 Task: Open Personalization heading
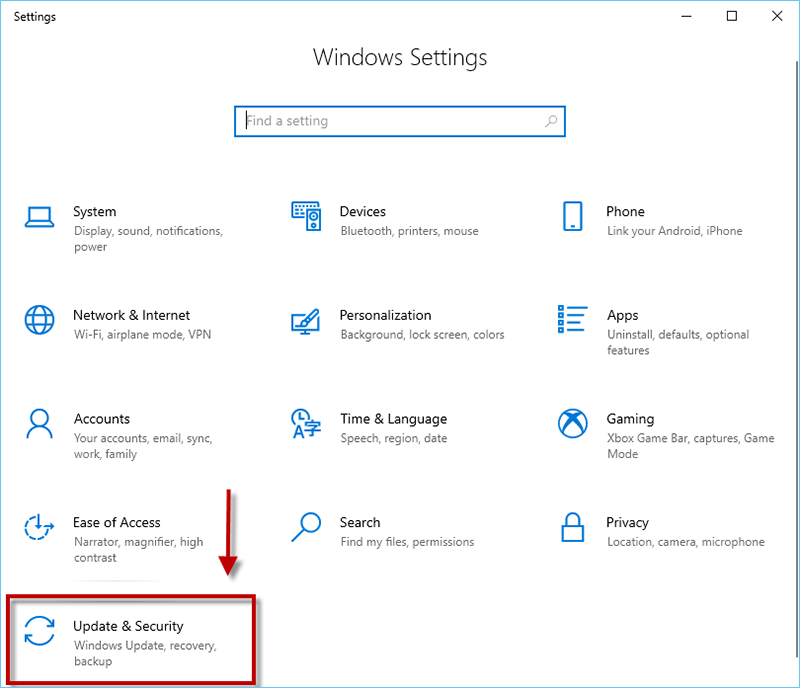click(x=385, y=315)
